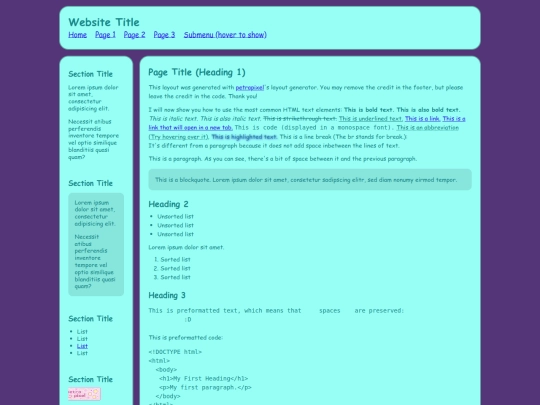Click the pink pixel badge image in sidebar
Screen dimensions: 540x405
tap(84, 394)
